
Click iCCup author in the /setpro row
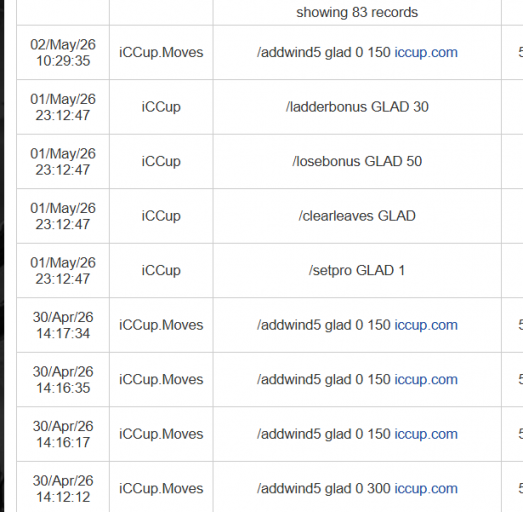161,271
